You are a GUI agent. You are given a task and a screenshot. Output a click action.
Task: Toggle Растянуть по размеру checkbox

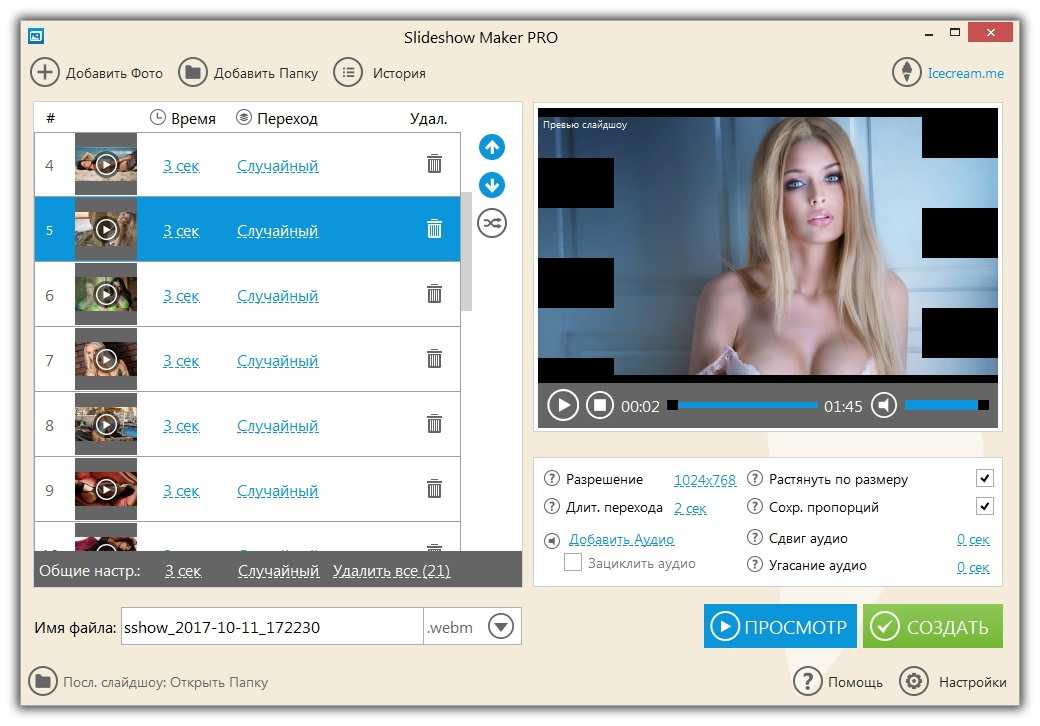point(985,478)
